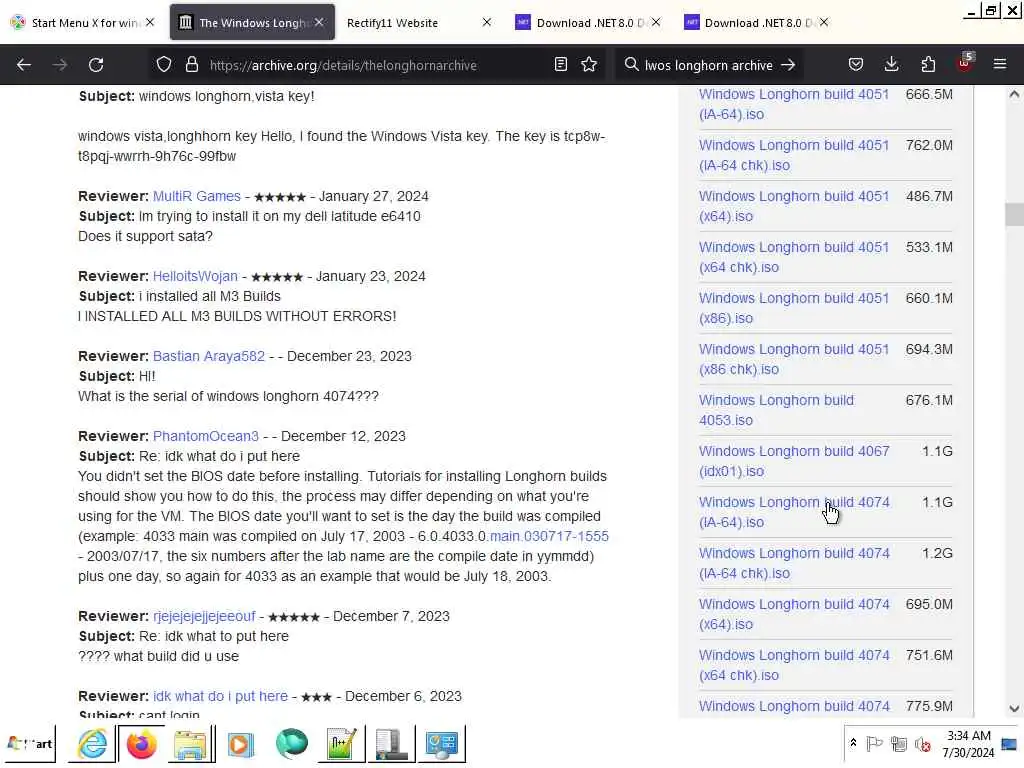The width and height of the screenshot is (1024, 768).
Task: Close the Rectify11 Website tab
Action: pos(487,22)
